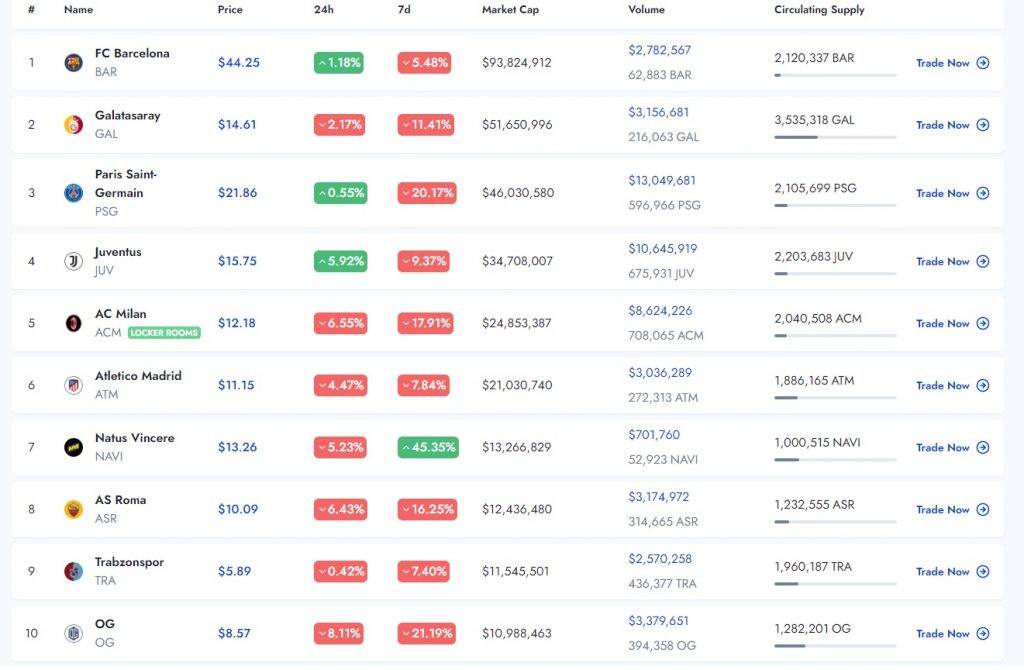
Task: Click the LOCKER ROOMS badge on AC Milan
Action: tap(164, 333)
